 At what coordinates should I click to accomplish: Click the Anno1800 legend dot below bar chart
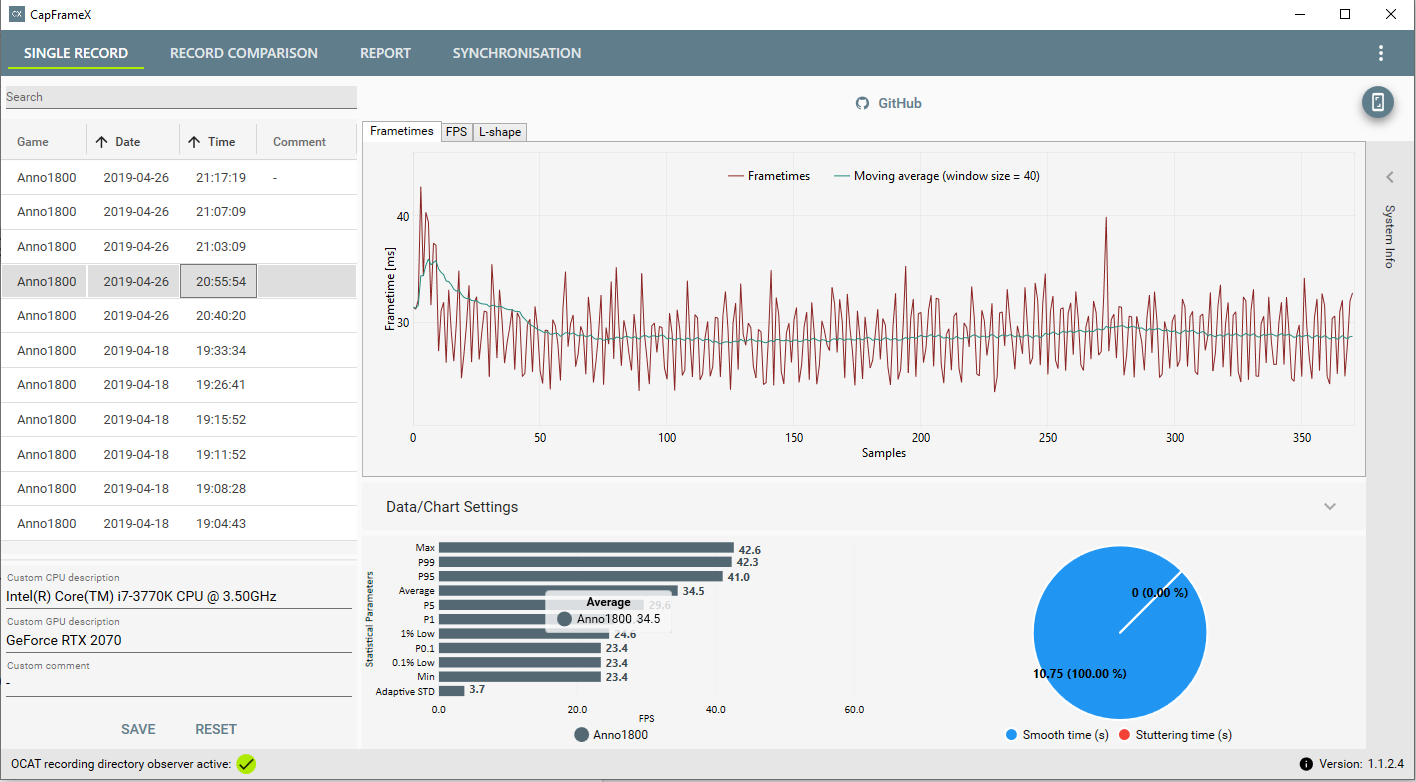[x=581, y=735]
